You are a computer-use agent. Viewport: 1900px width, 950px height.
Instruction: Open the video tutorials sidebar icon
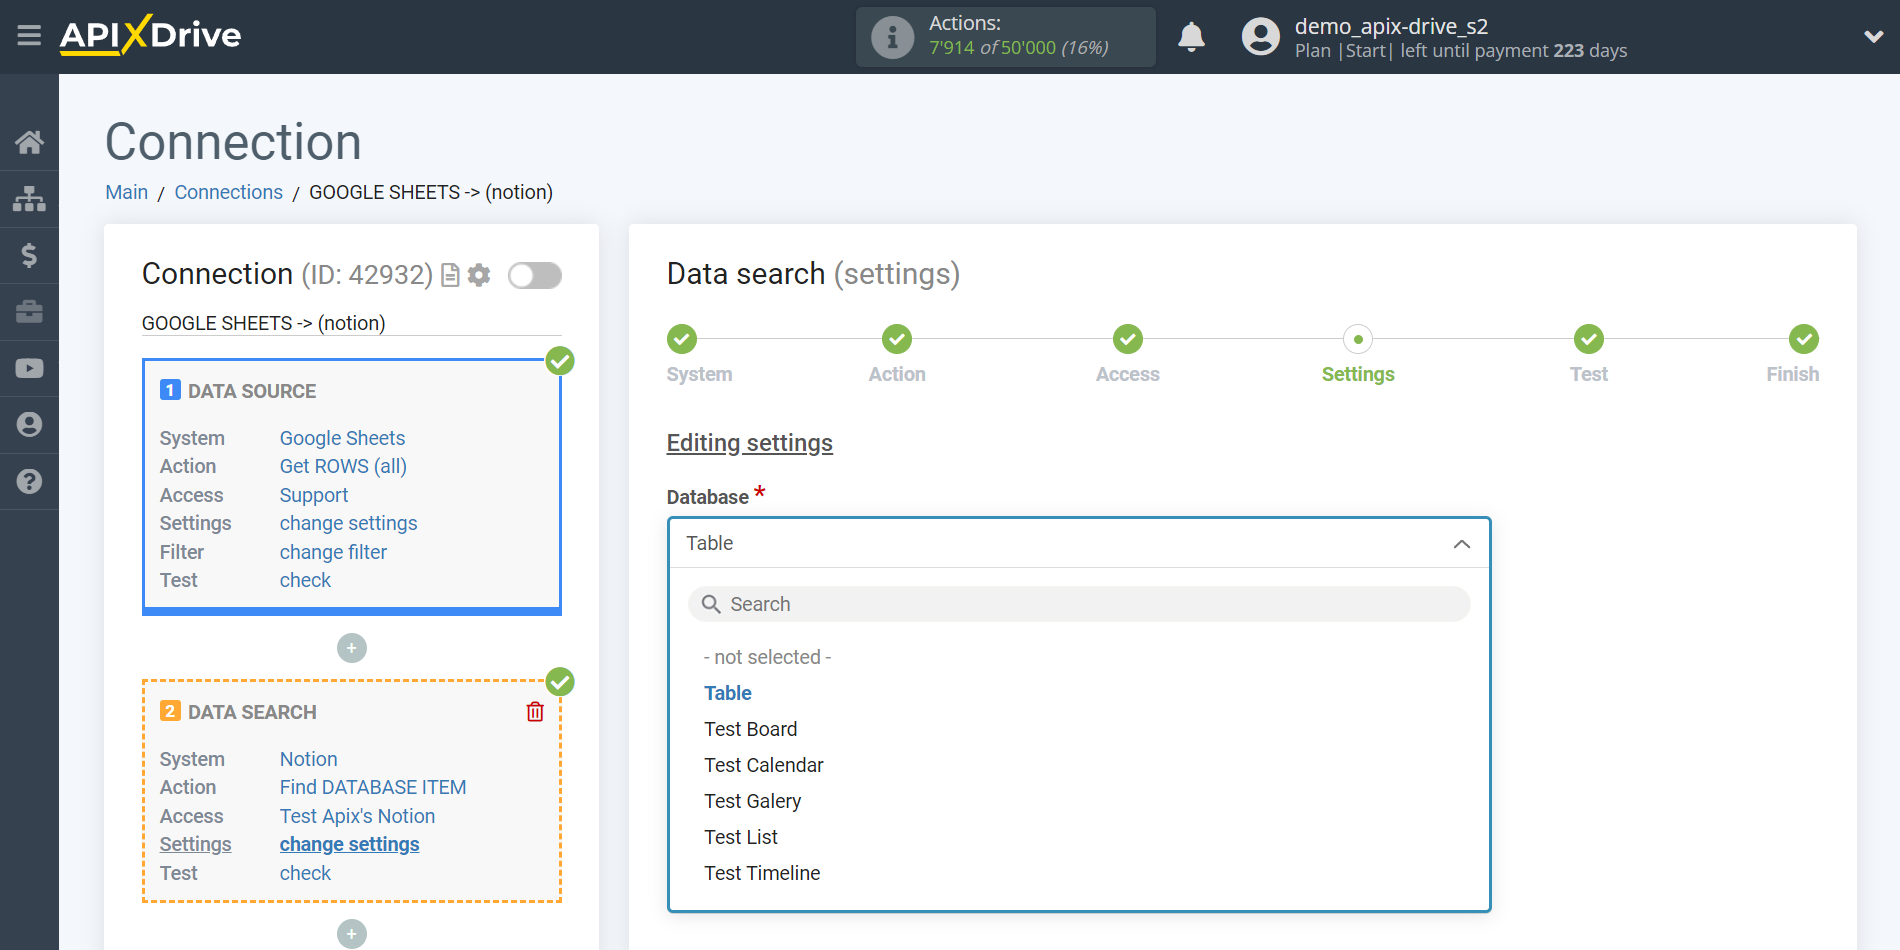coord(29,368)
